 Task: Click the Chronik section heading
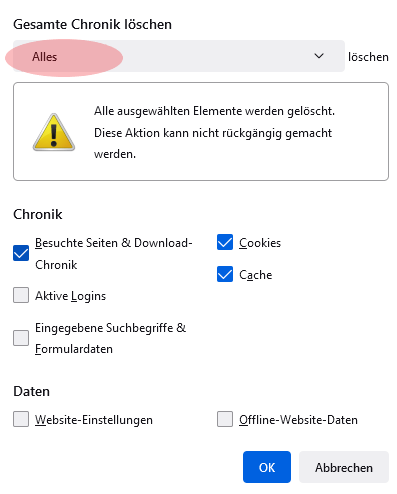[38, 214]
